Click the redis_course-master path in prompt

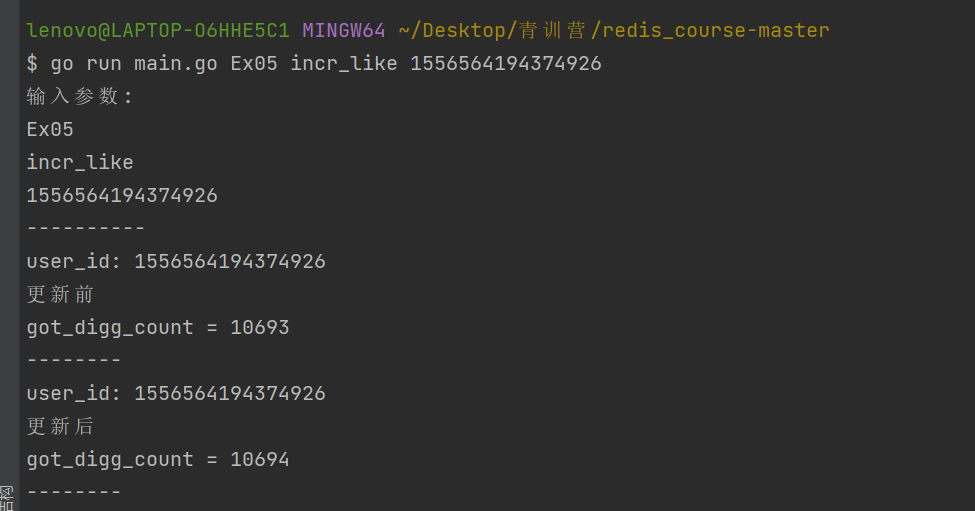pos(716,30)
